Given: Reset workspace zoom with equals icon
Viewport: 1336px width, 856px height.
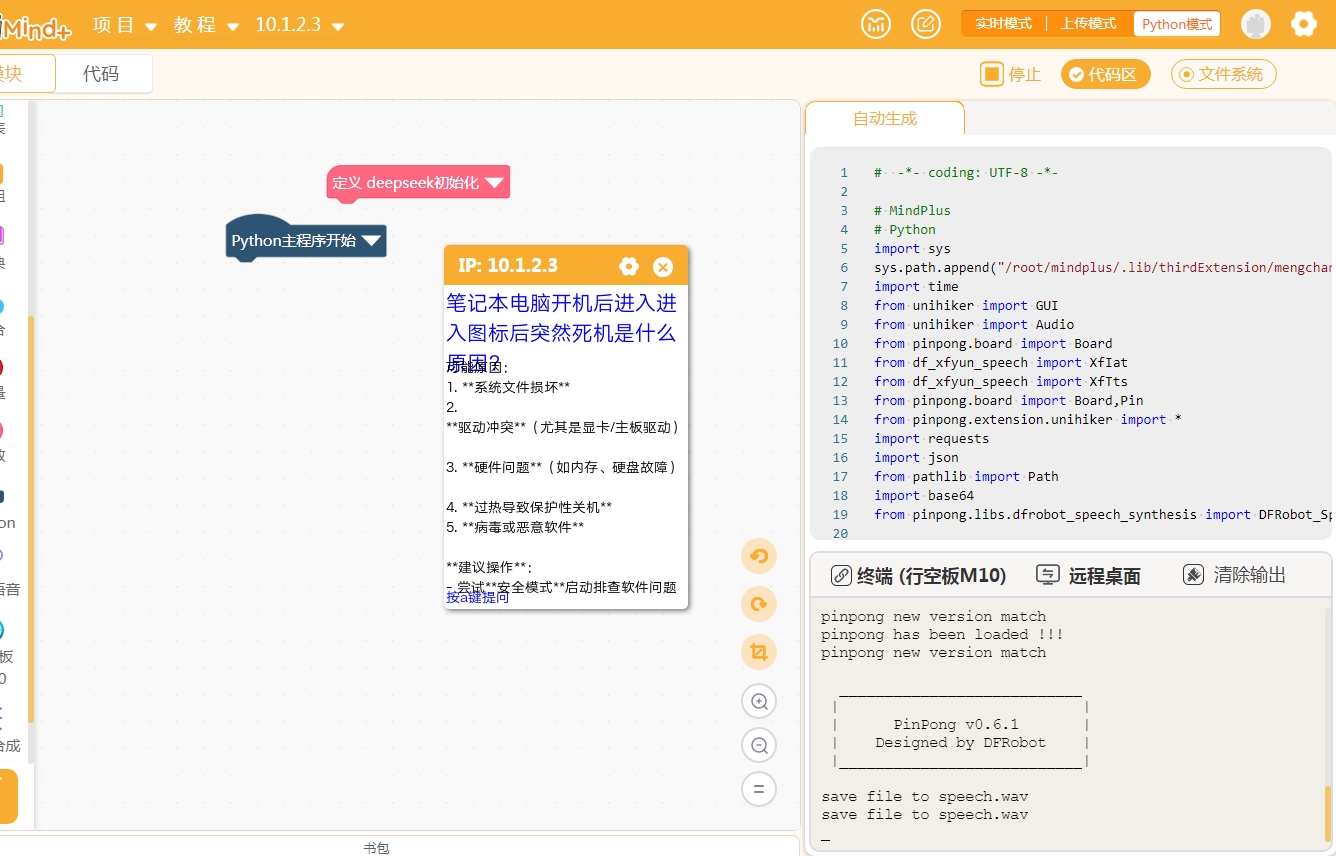Looking at the screenshot, I should coord(759,789).
